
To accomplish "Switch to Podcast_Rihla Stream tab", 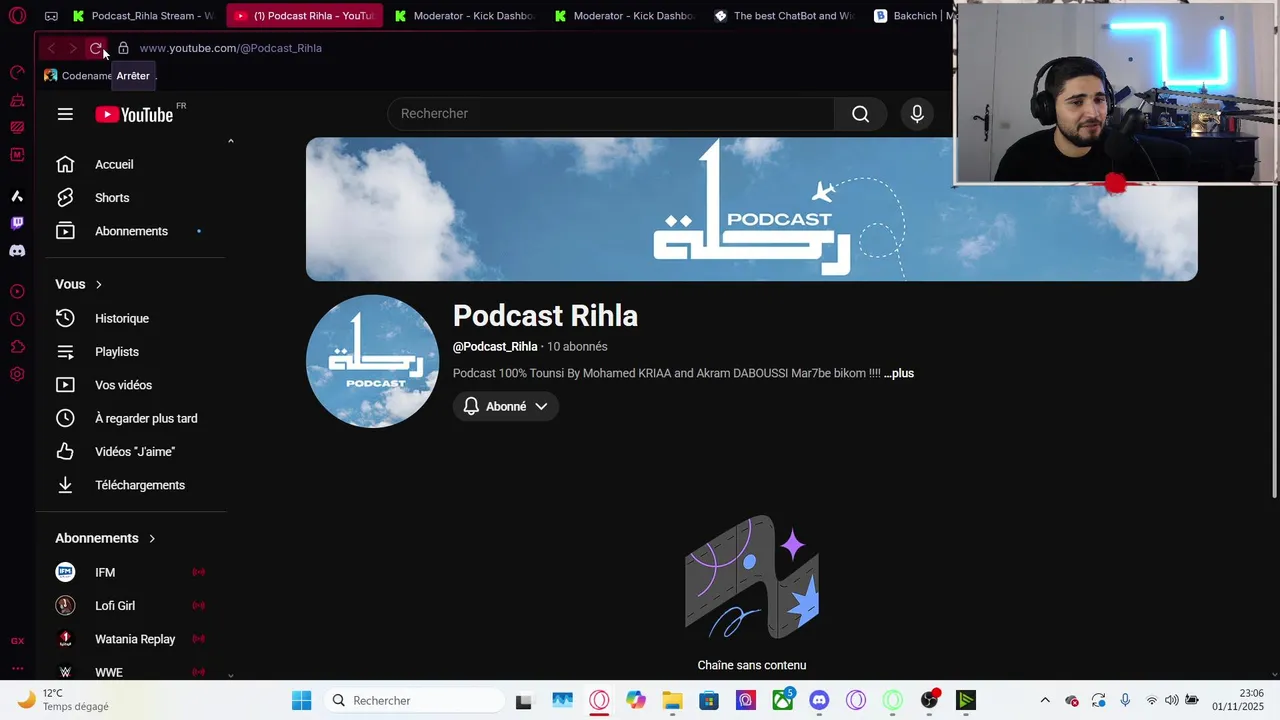I will pos(144,16).
